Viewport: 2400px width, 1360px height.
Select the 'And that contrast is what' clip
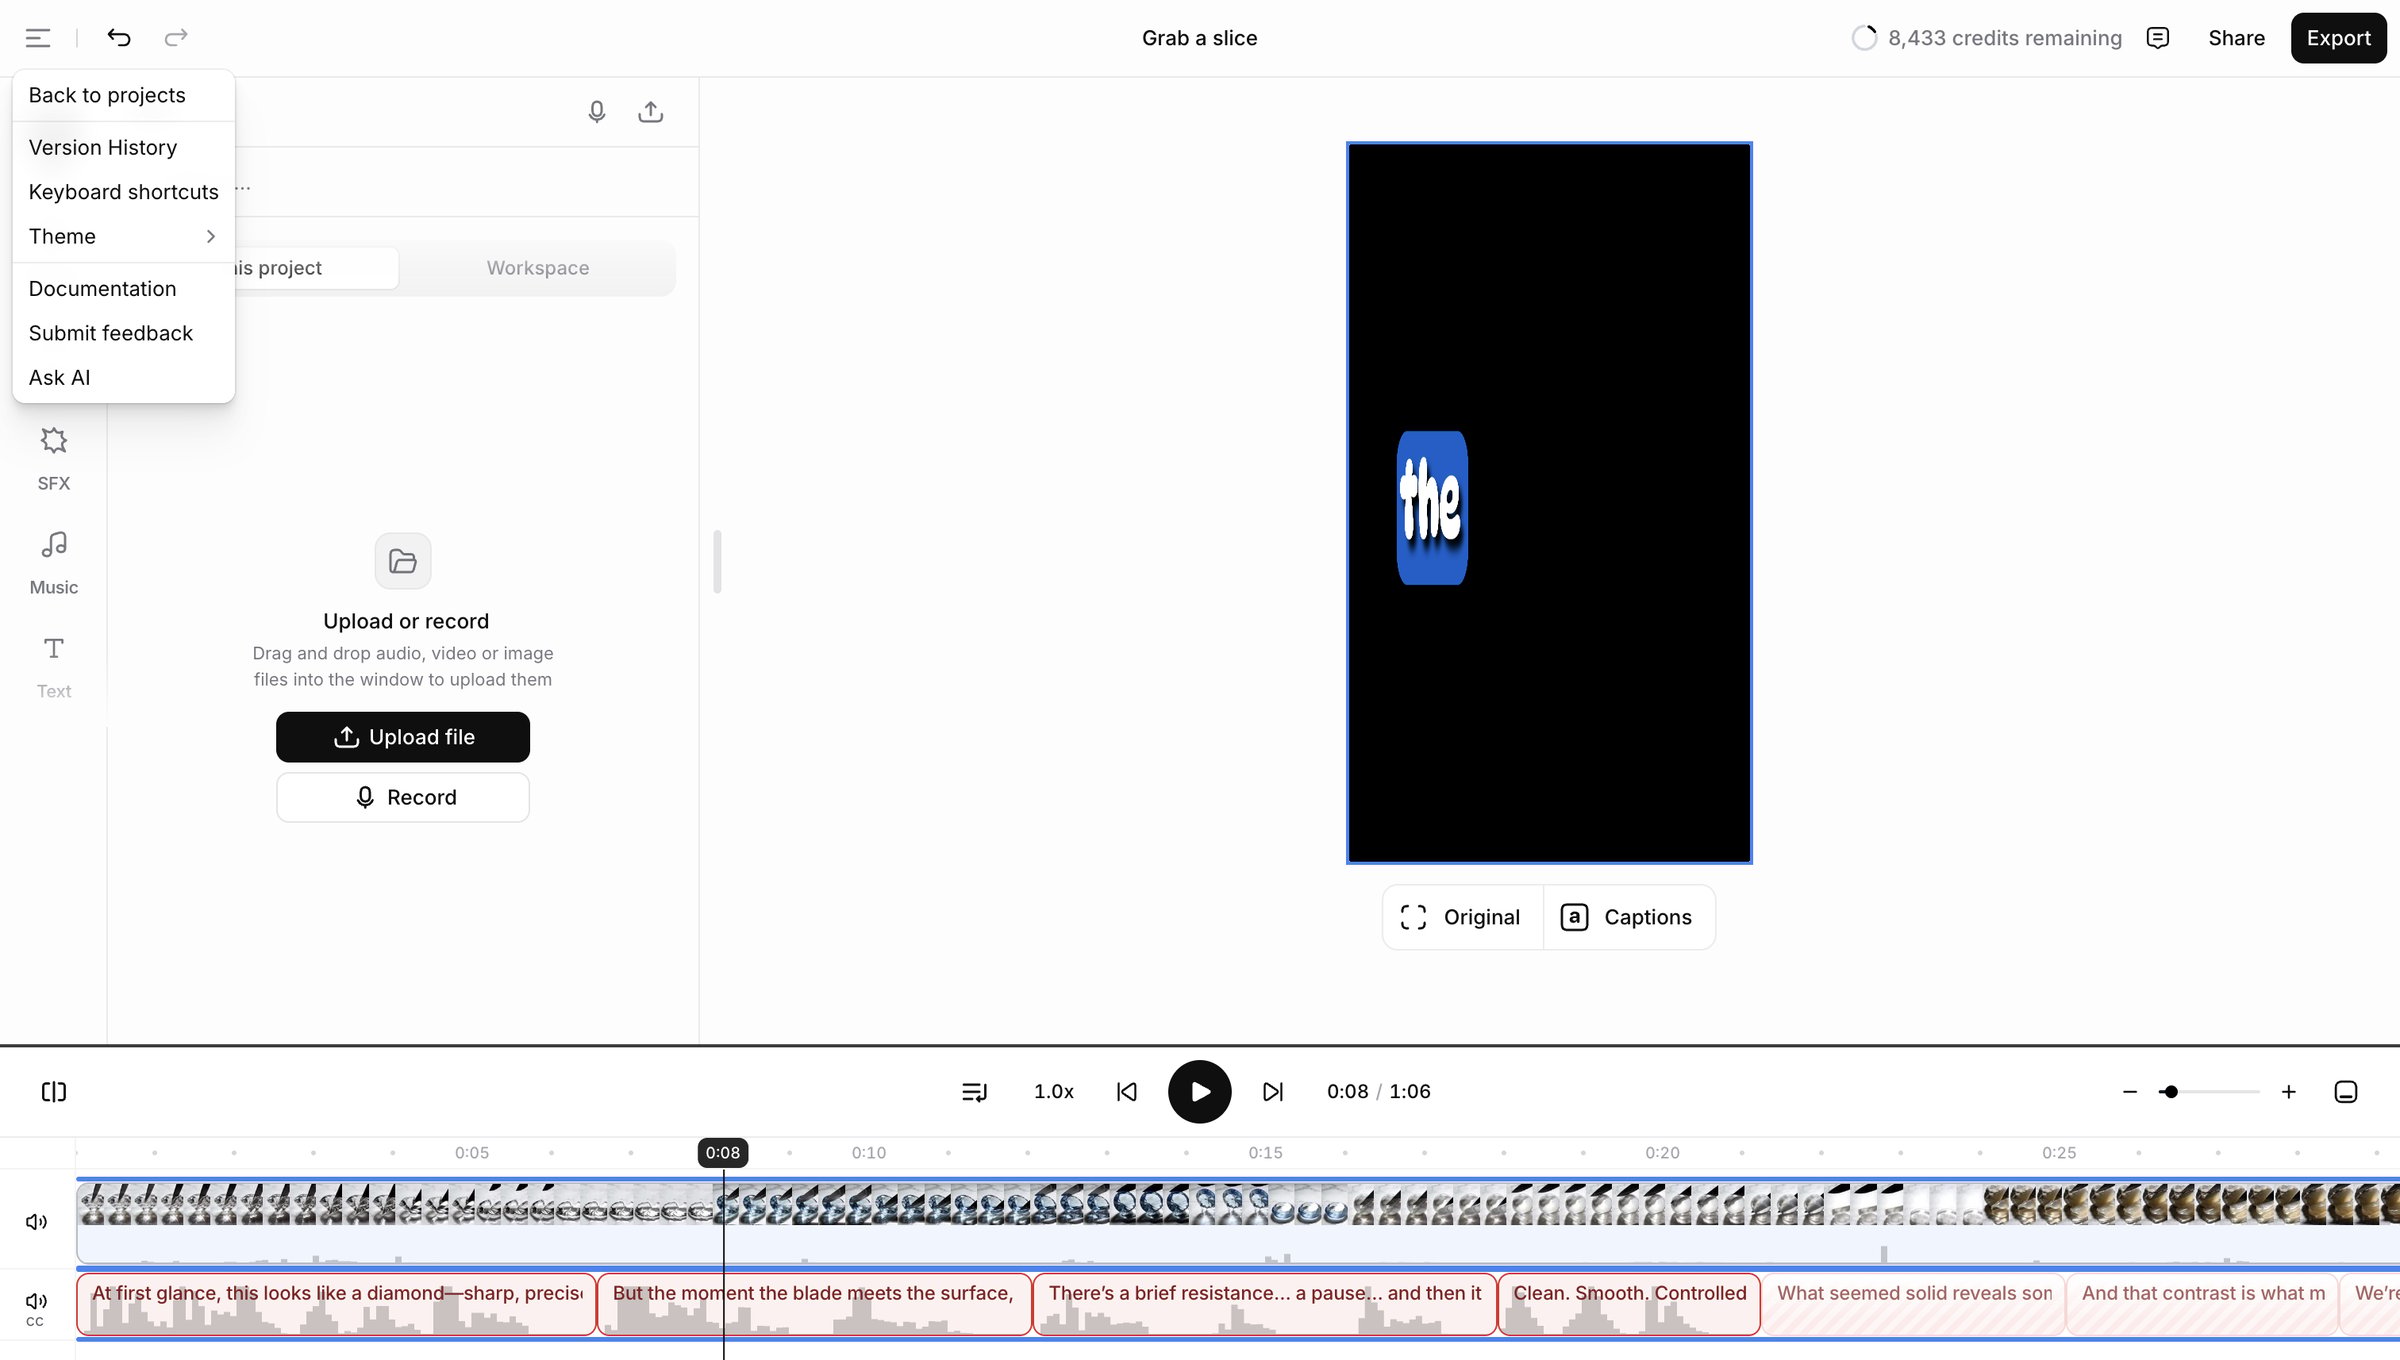point(2203,1304)
